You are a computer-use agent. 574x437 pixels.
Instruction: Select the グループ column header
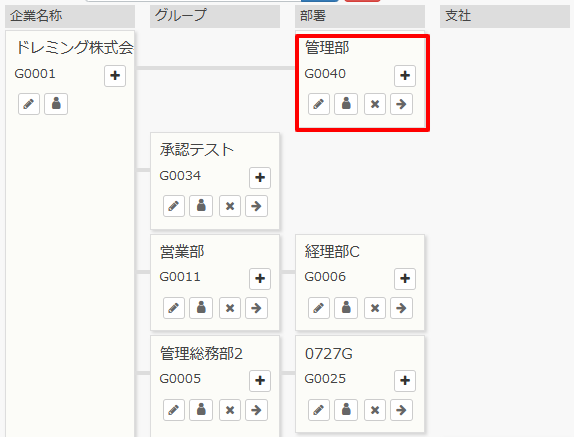pos(215,16)
